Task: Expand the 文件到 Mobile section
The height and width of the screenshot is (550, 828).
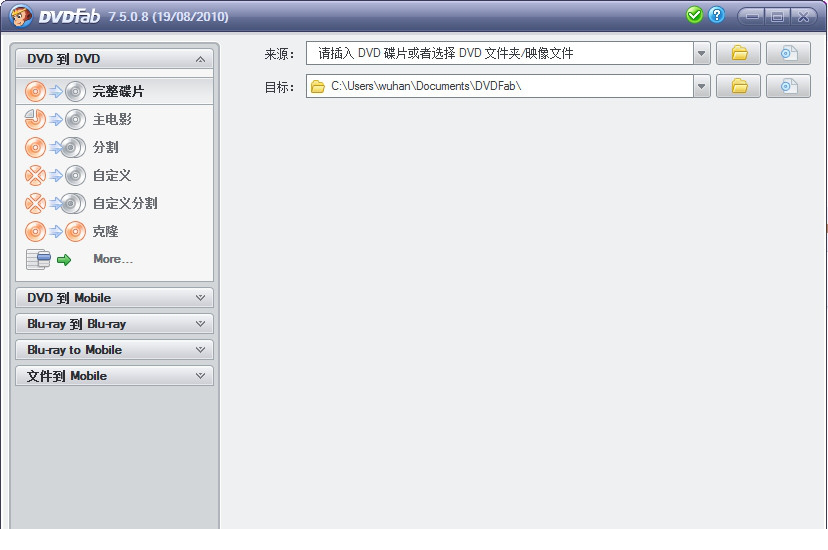Action: point(200,376)
